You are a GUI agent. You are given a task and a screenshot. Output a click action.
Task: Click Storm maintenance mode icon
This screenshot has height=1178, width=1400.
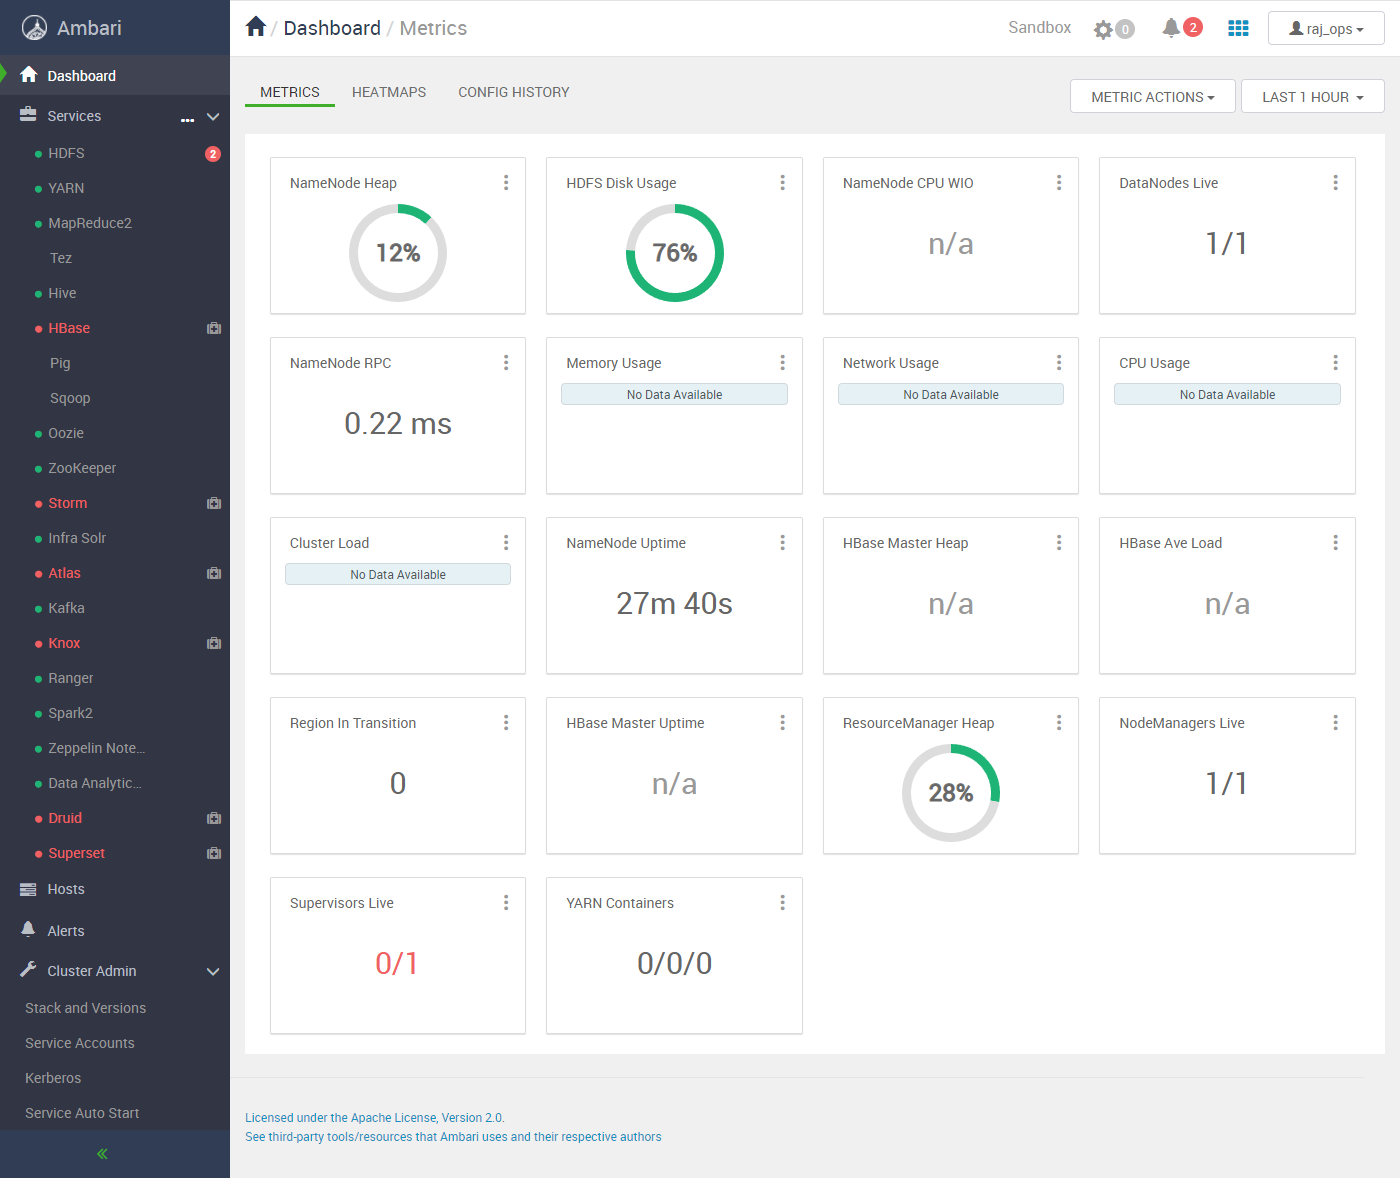click(x=214, y=504)
